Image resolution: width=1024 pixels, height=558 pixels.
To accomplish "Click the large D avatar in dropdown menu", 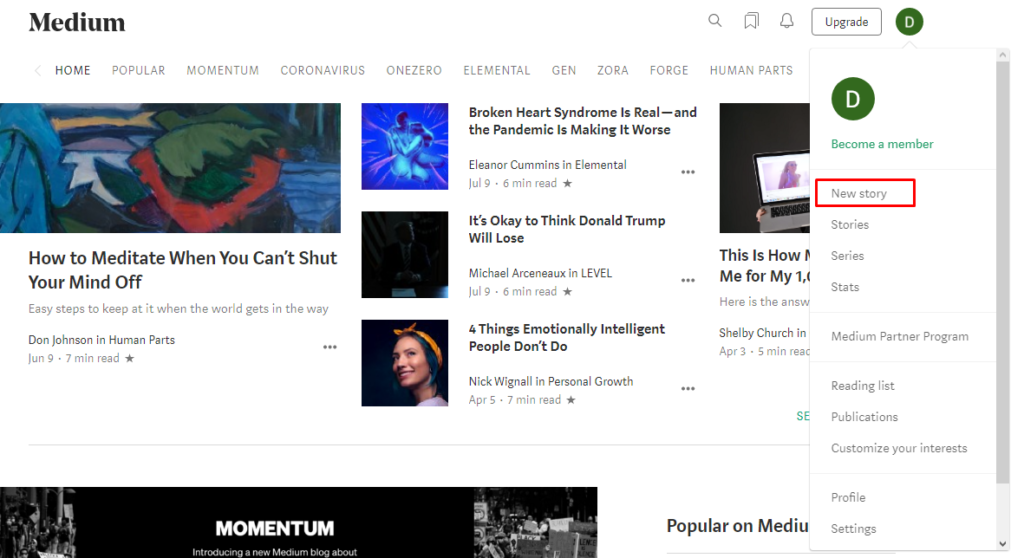I will click(853, 99).
